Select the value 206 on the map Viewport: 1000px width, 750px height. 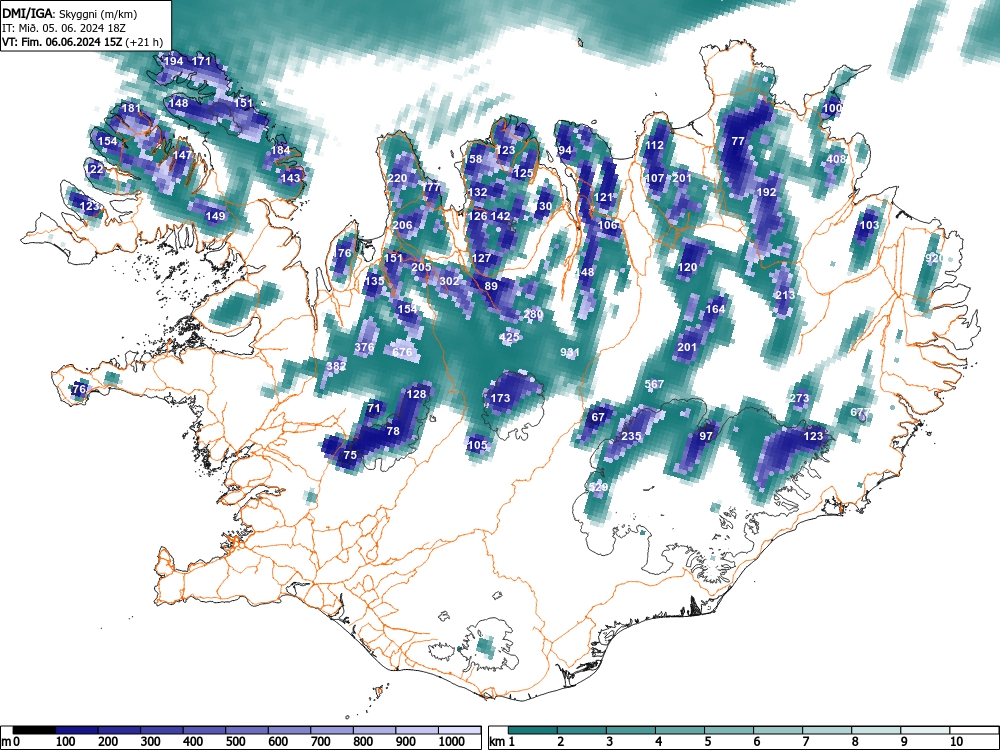(x=402, y=224)
